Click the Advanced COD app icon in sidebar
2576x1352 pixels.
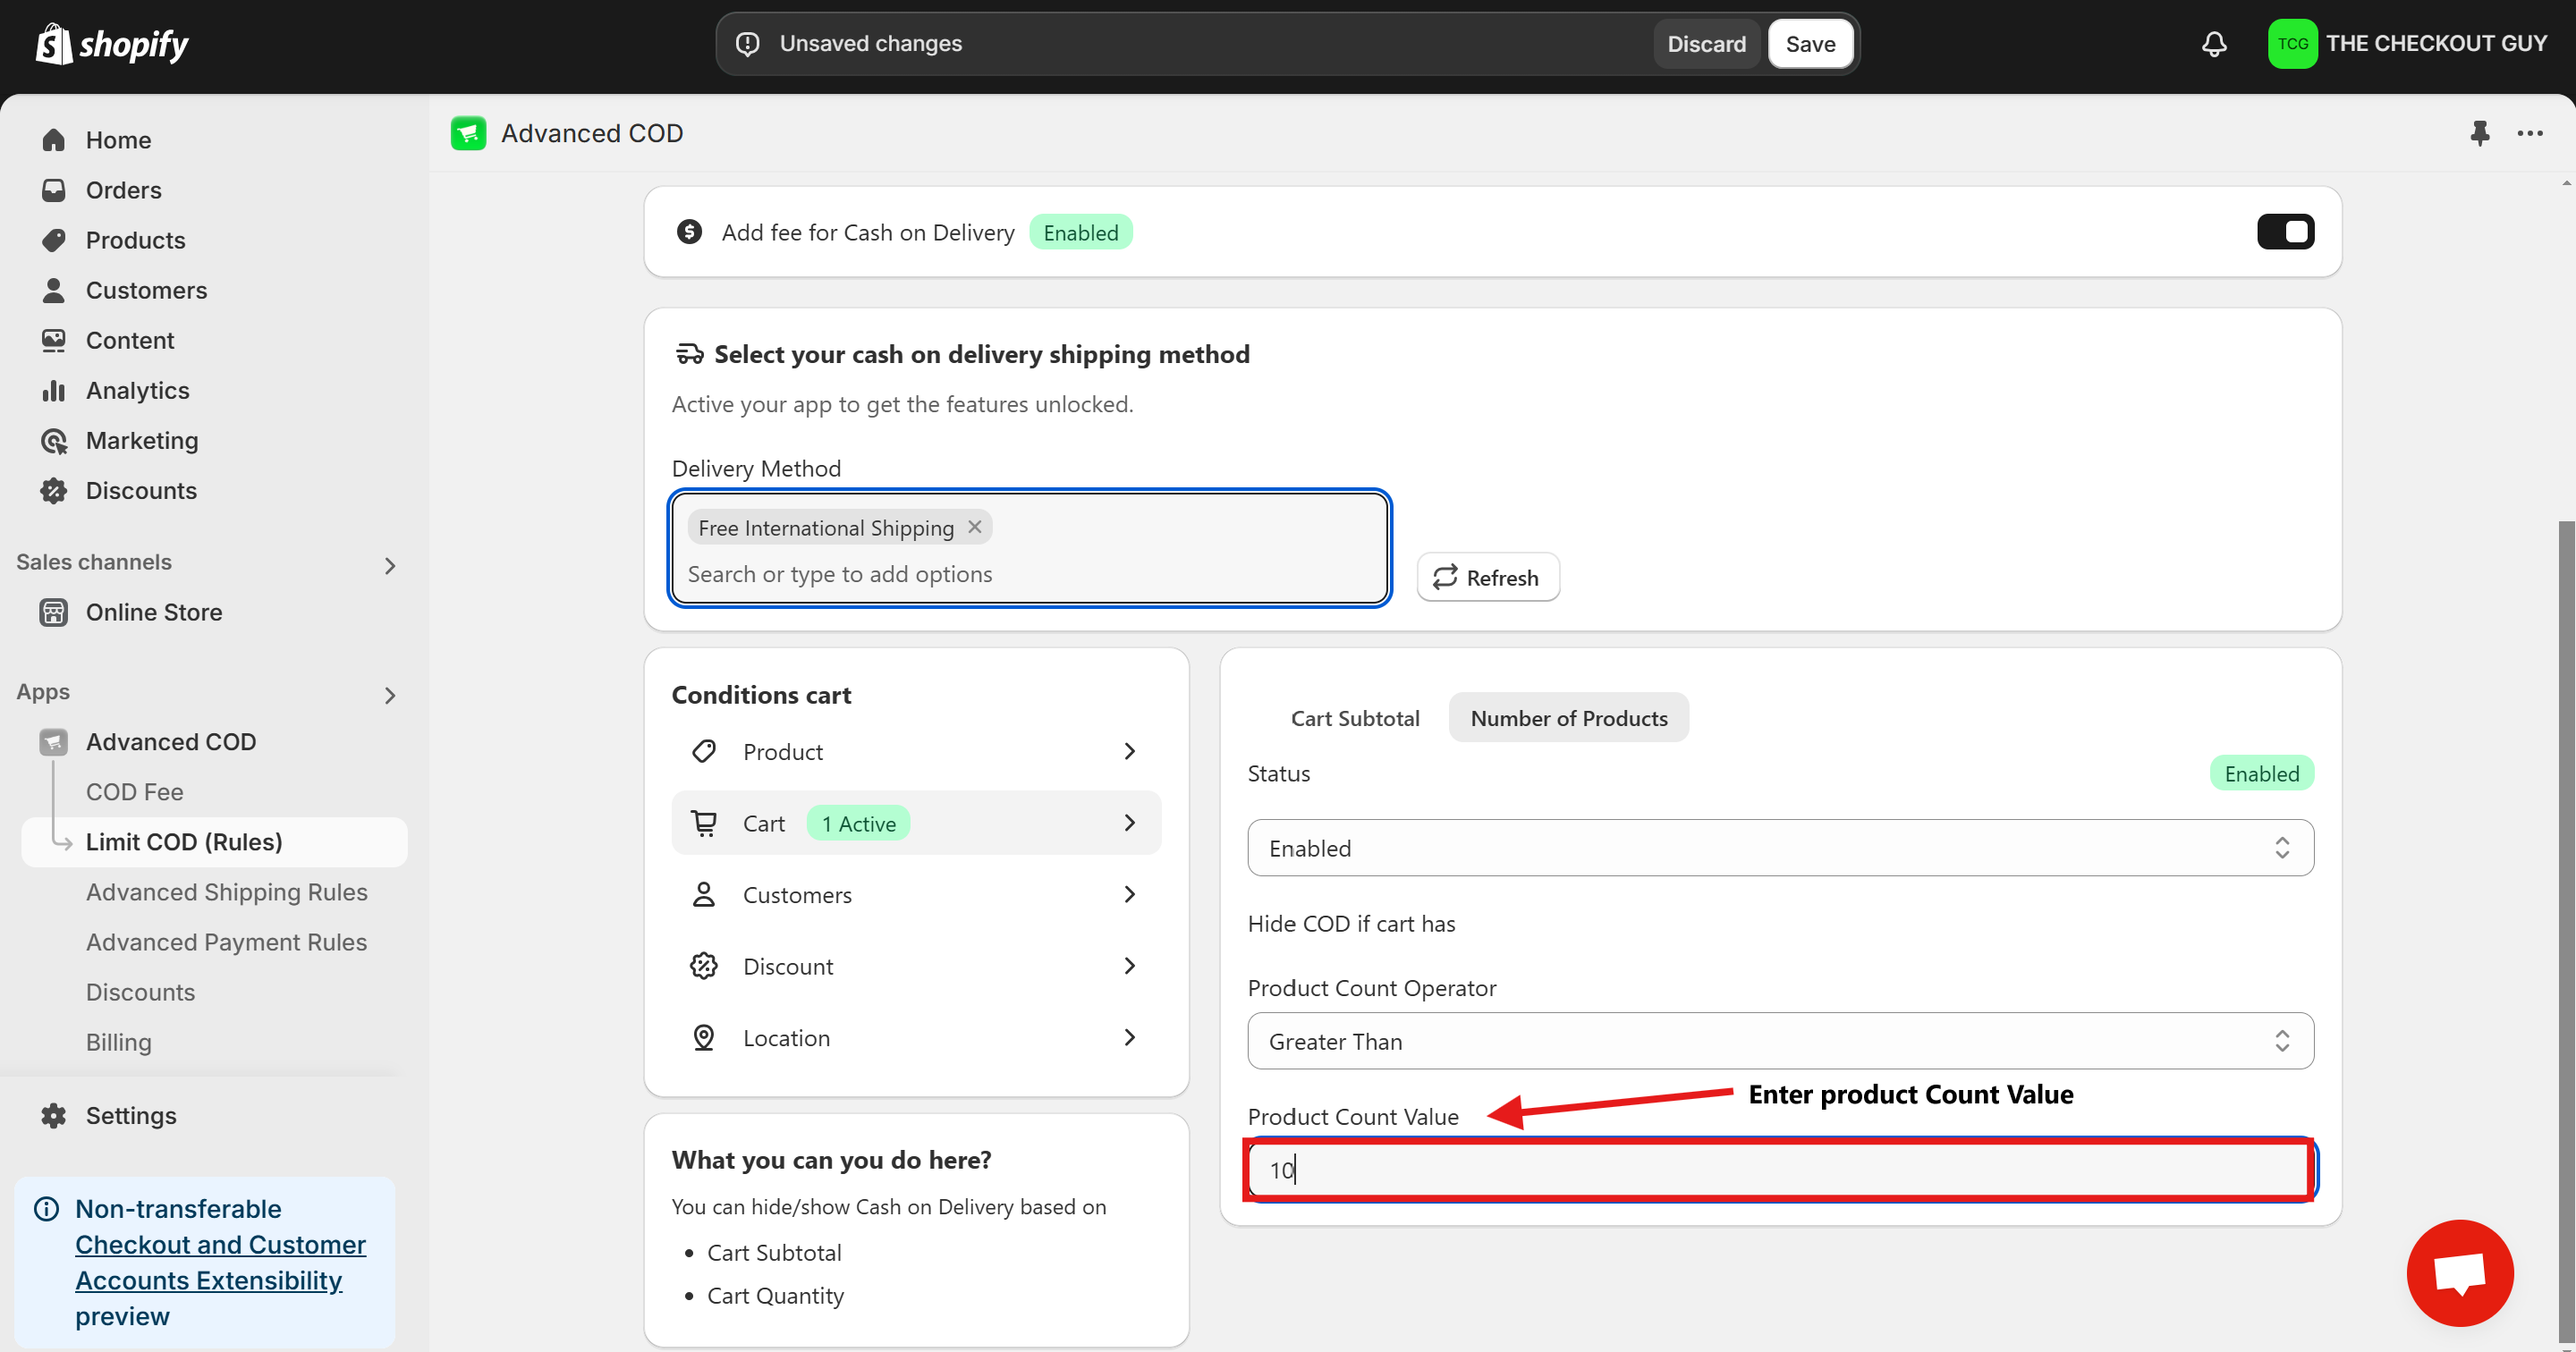pyautogui.click(x=54, y=742)
